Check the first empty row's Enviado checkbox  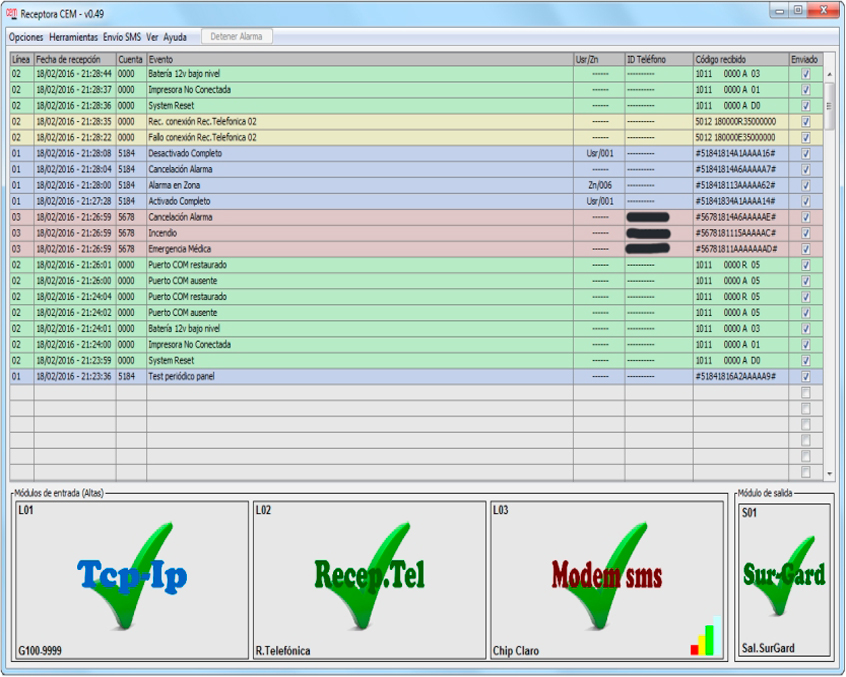click(806, 393)
